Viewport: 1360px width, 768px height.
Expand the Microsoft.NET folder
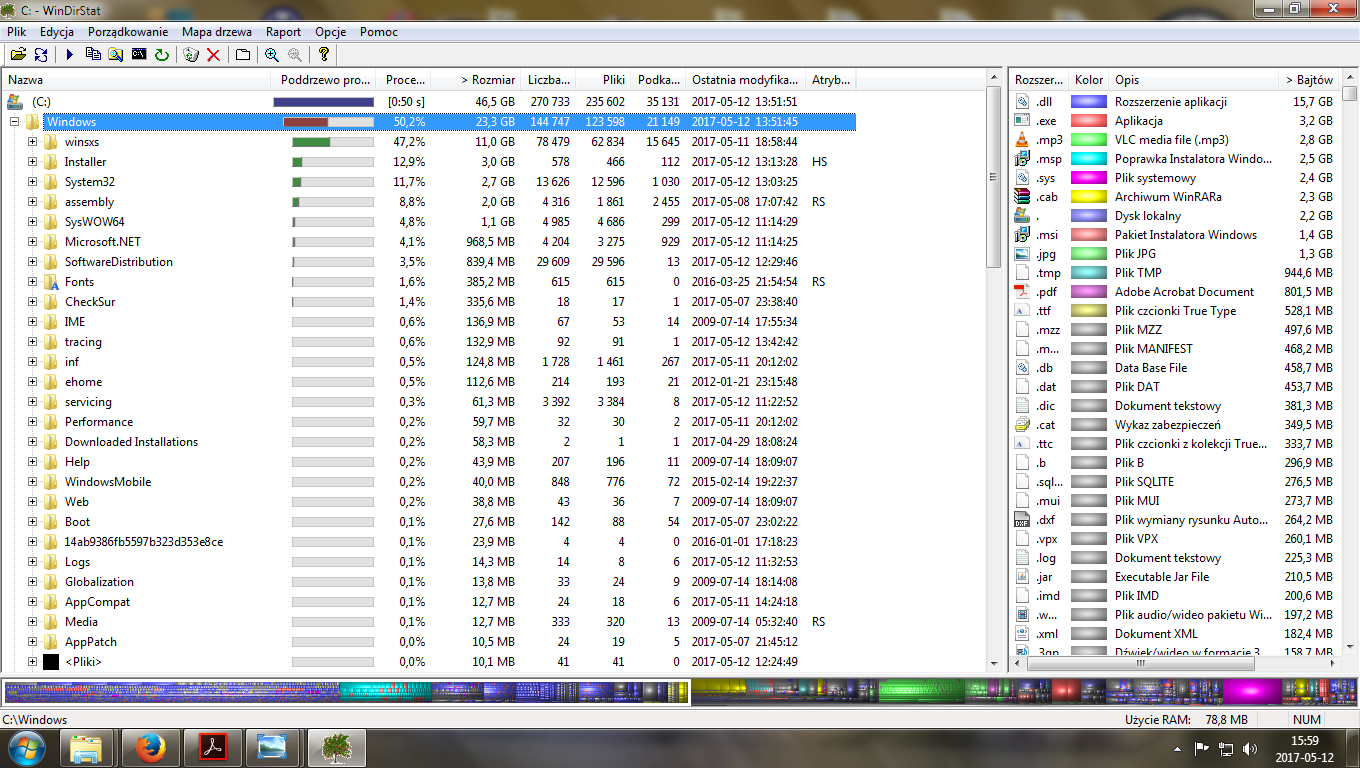click(32, 242)
